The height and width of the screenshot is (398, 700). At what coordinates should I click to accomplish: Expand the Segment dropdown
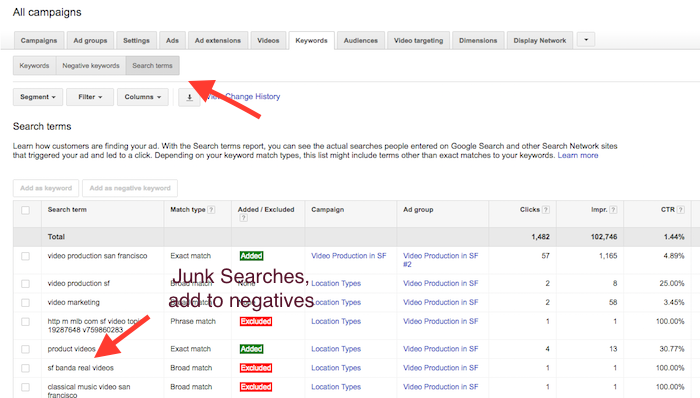pos(38,97)
